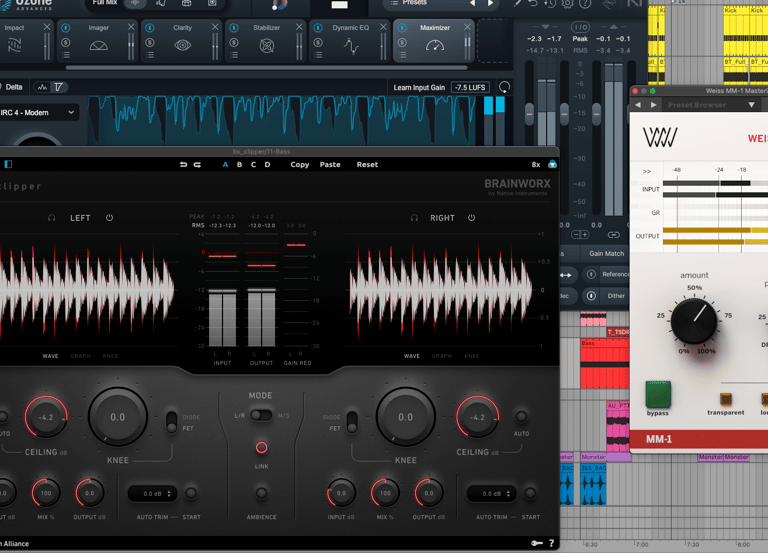Screen dimensions: 768x553
Task: Select the Maximizer module gauge icon
Action: [435, 46]
